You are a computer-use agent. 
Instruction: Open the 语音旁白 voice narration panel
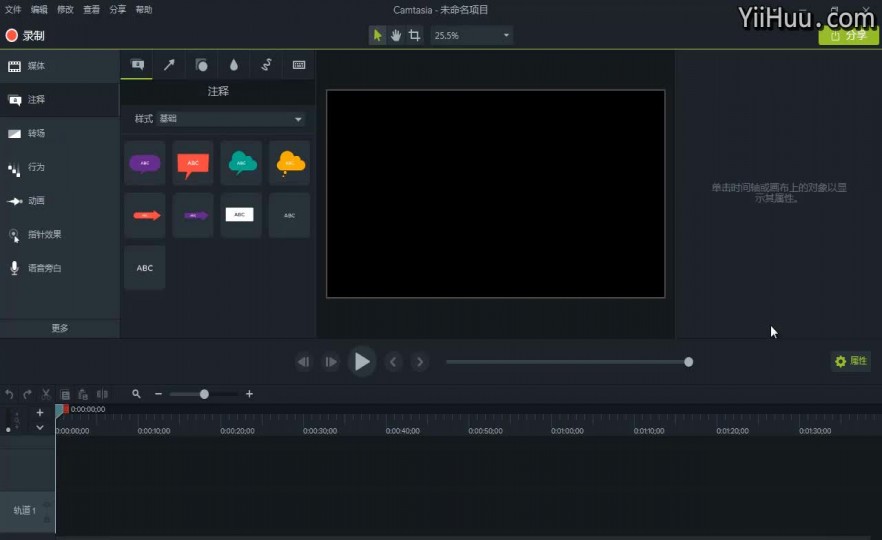(x=60, y=268)
